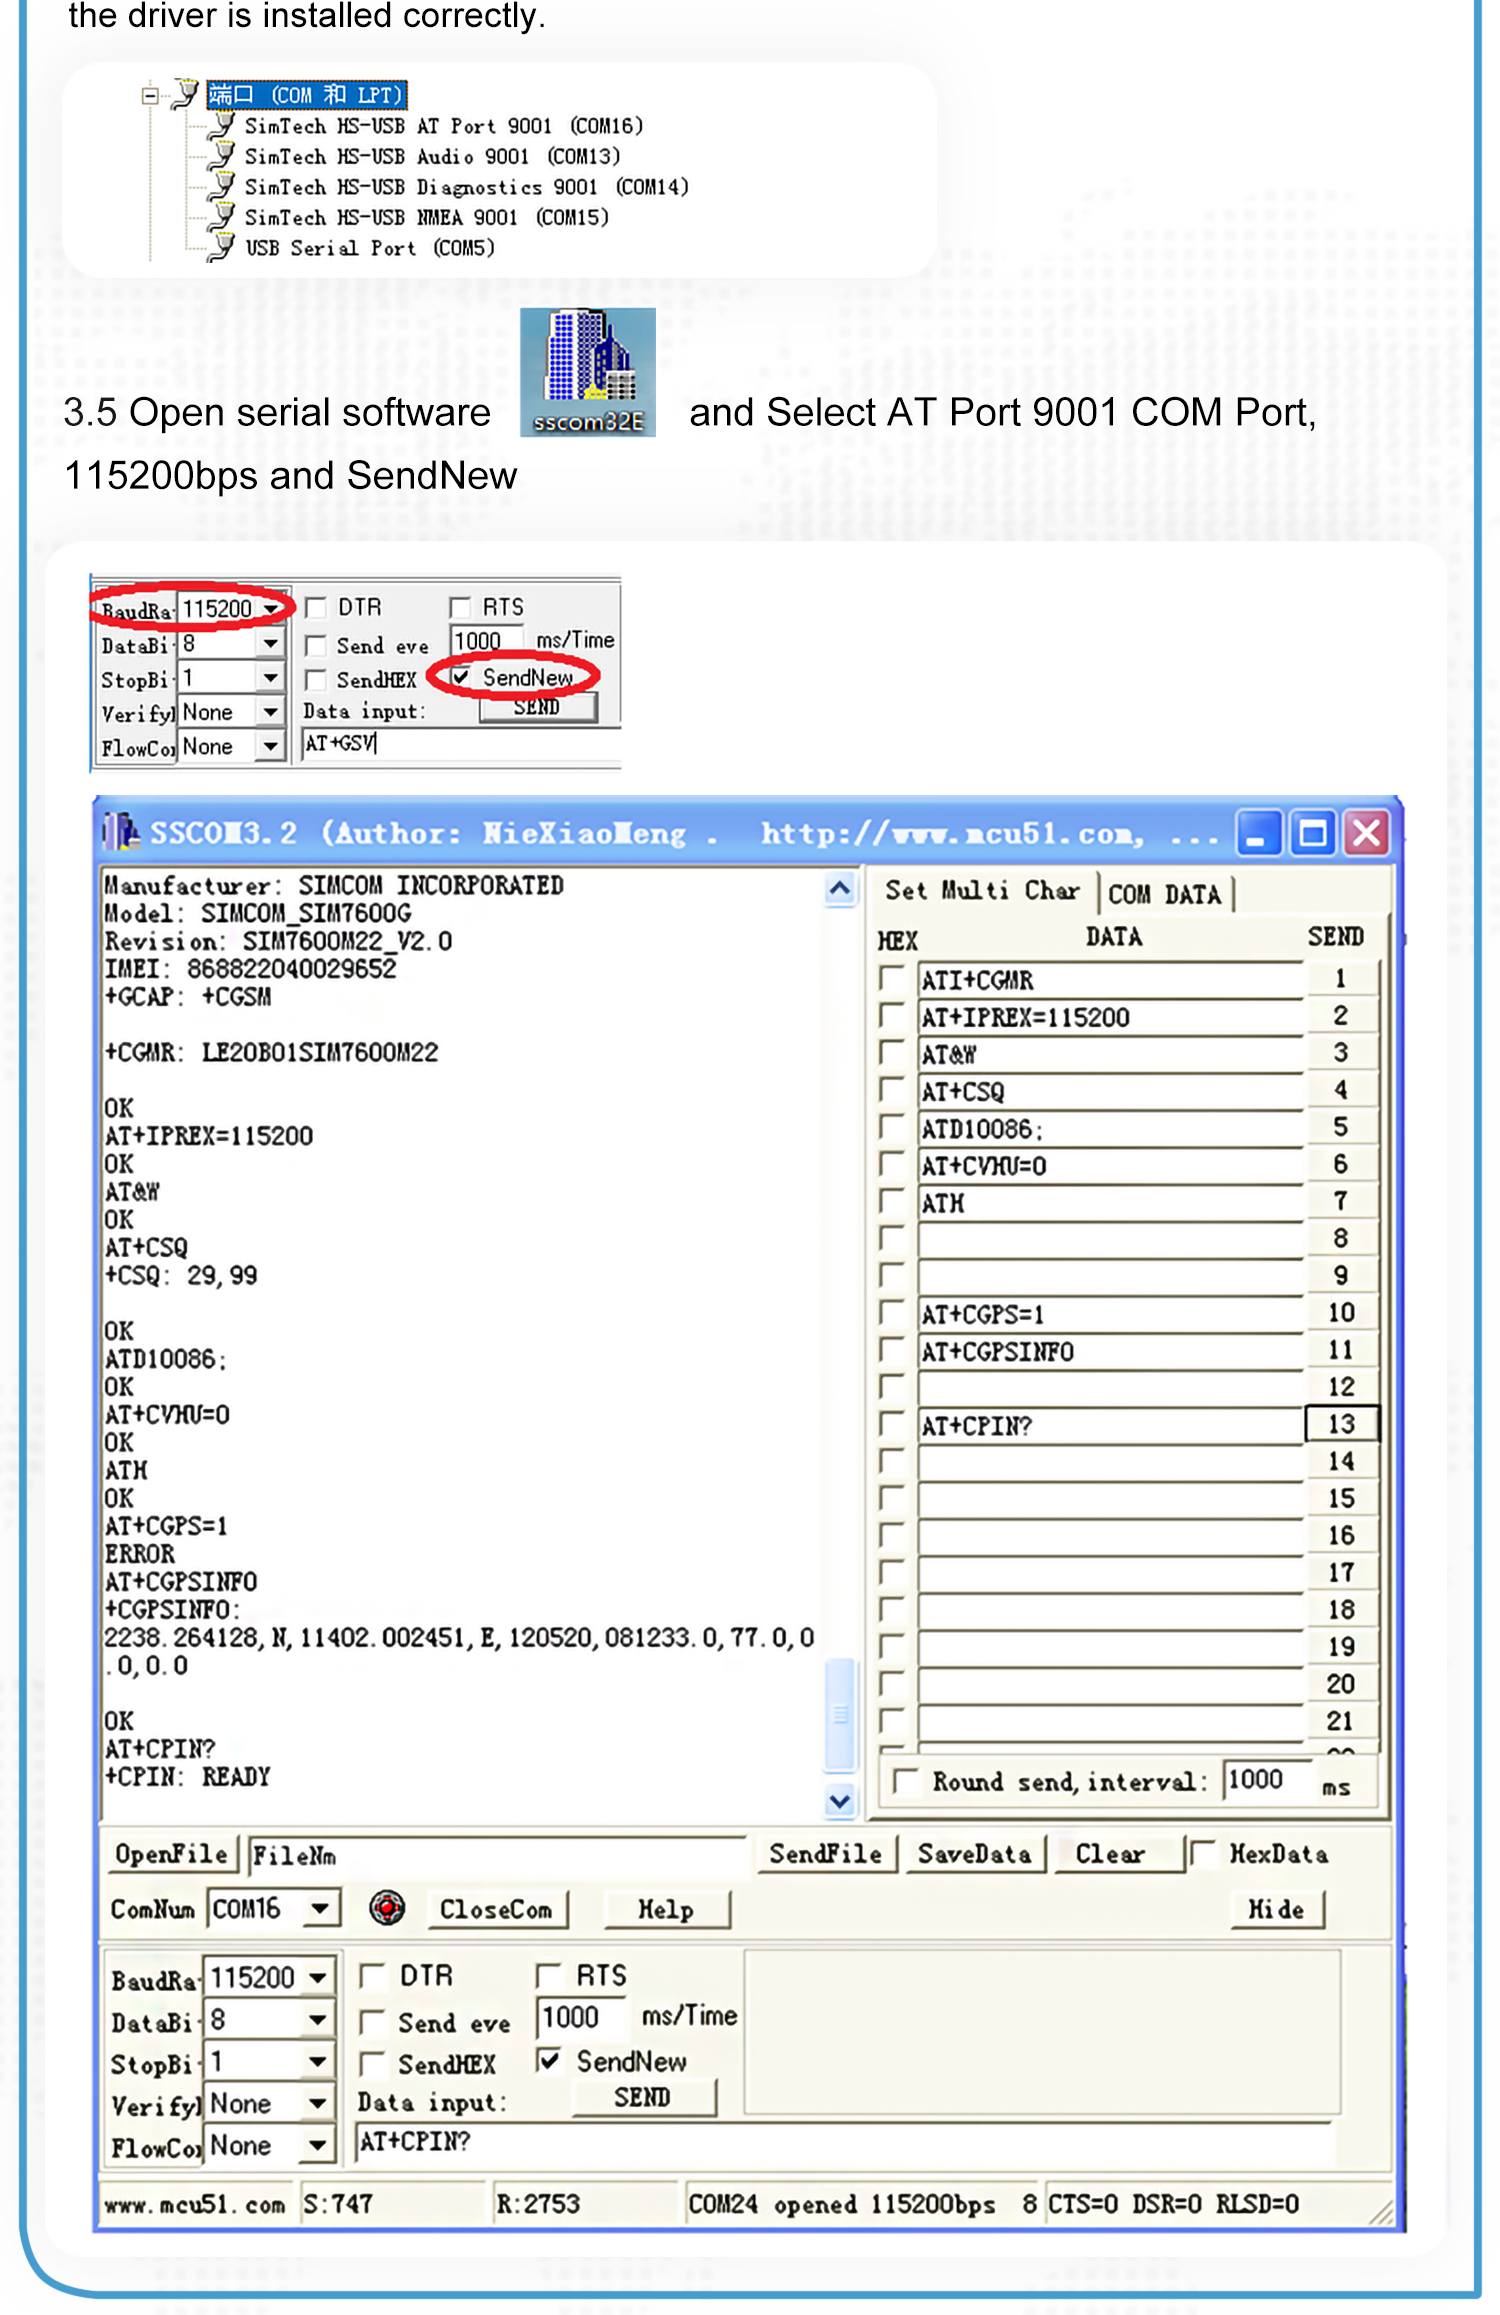Toggle HEX checkbox for AT+CGPSINFO row
Screen dimensions: 1500x2315
point(891,1350)
